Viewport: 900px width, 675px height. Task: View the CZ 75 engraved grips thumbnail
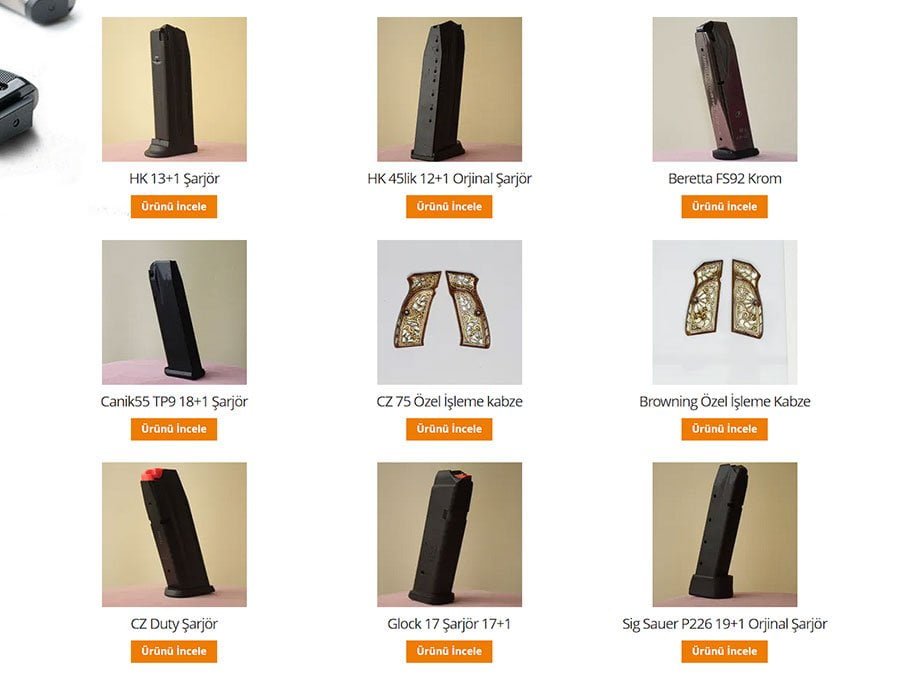(449, 312)
